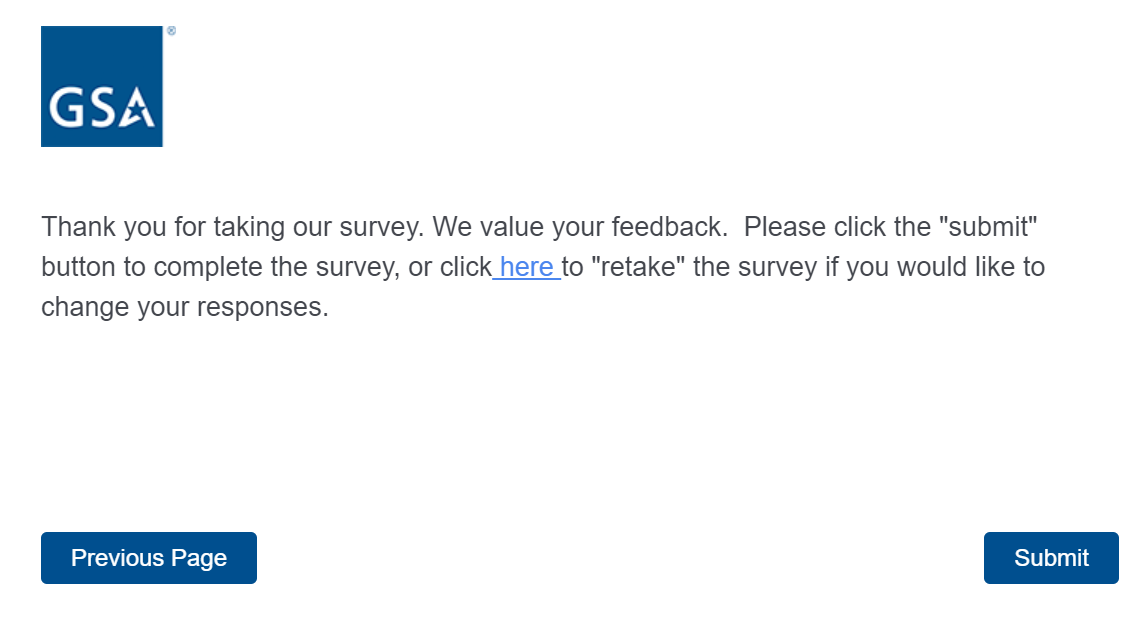Follow the "here" link to retake survey

pos(526,267)
